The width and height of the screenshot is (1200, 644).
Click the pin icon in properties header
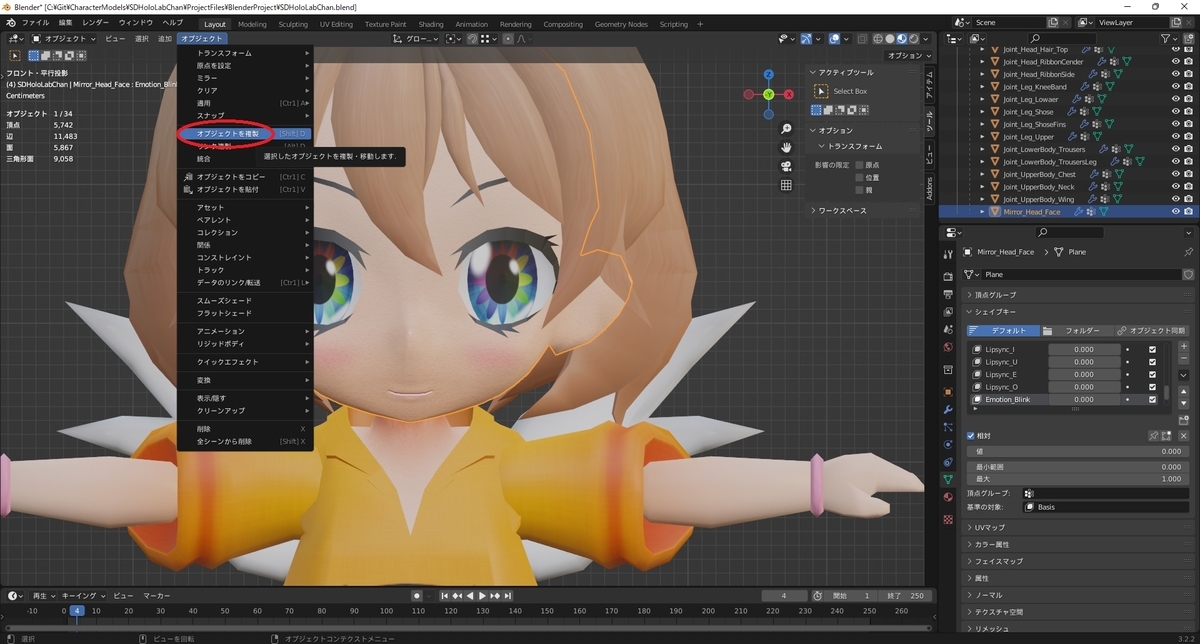1188,252
